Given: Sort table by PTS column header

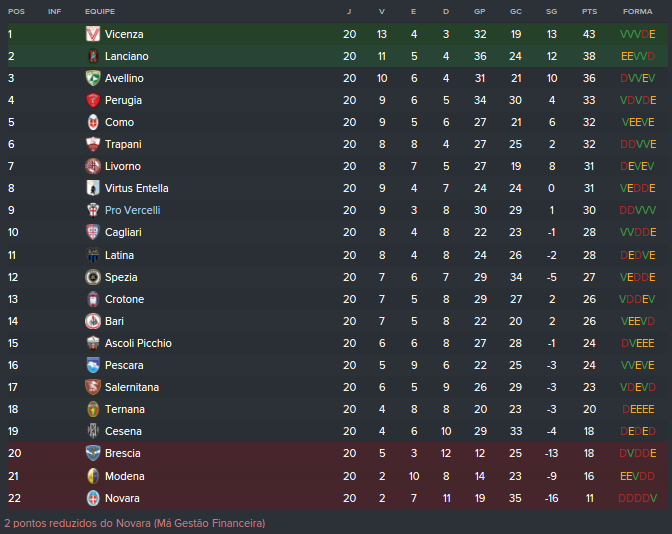Looking at the screenshot, I should [x=589, y=11].
